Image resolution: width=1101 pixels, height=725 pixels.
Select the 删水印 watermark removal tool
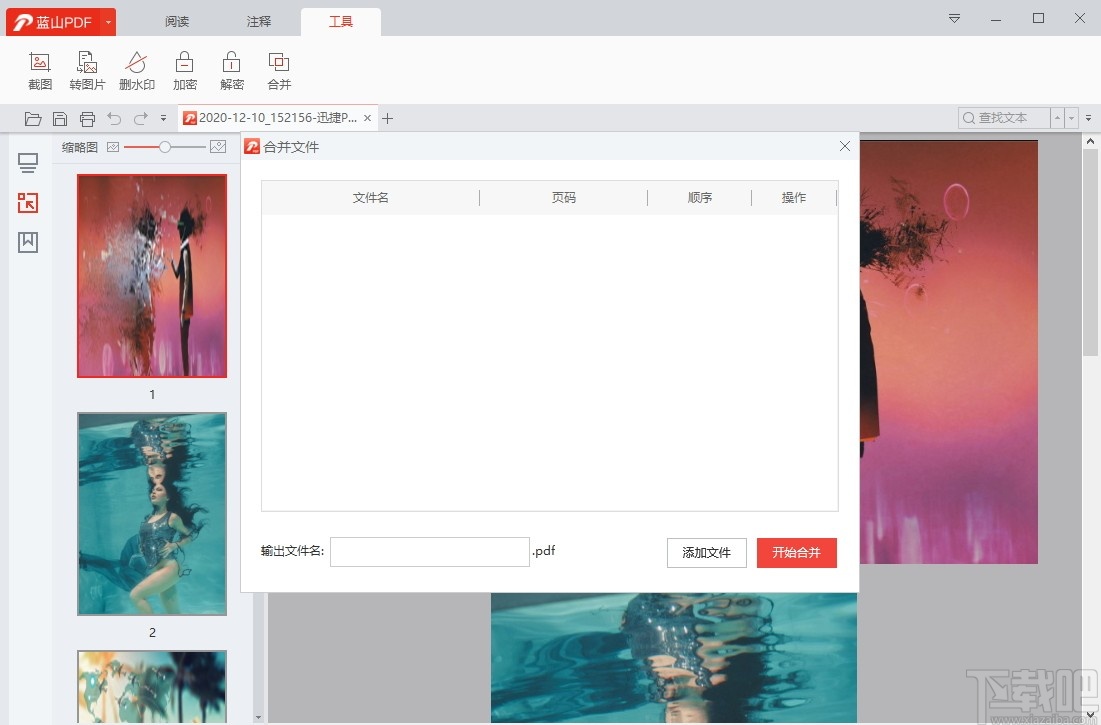point(136,68)
